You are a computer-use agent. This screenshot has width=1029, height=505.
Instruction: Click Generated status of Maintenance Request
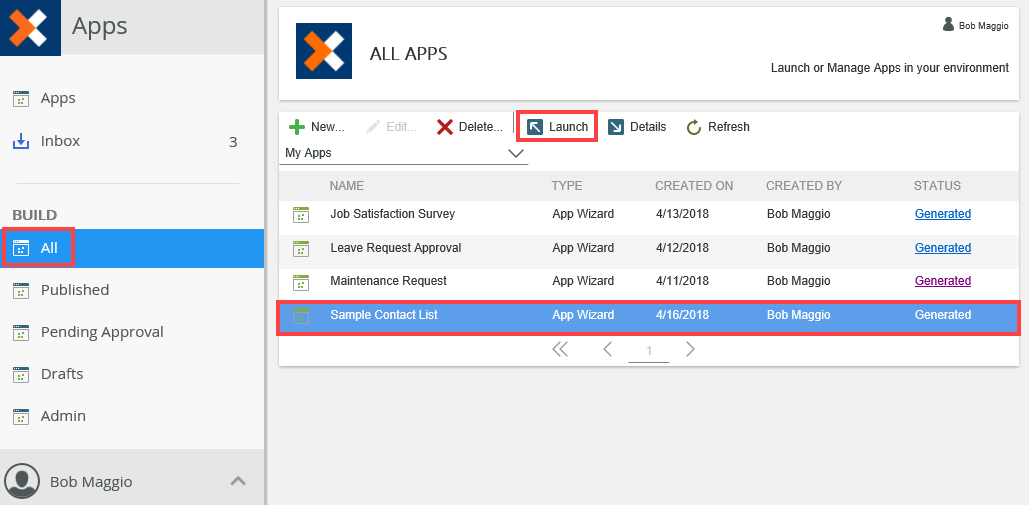point(942,281)
